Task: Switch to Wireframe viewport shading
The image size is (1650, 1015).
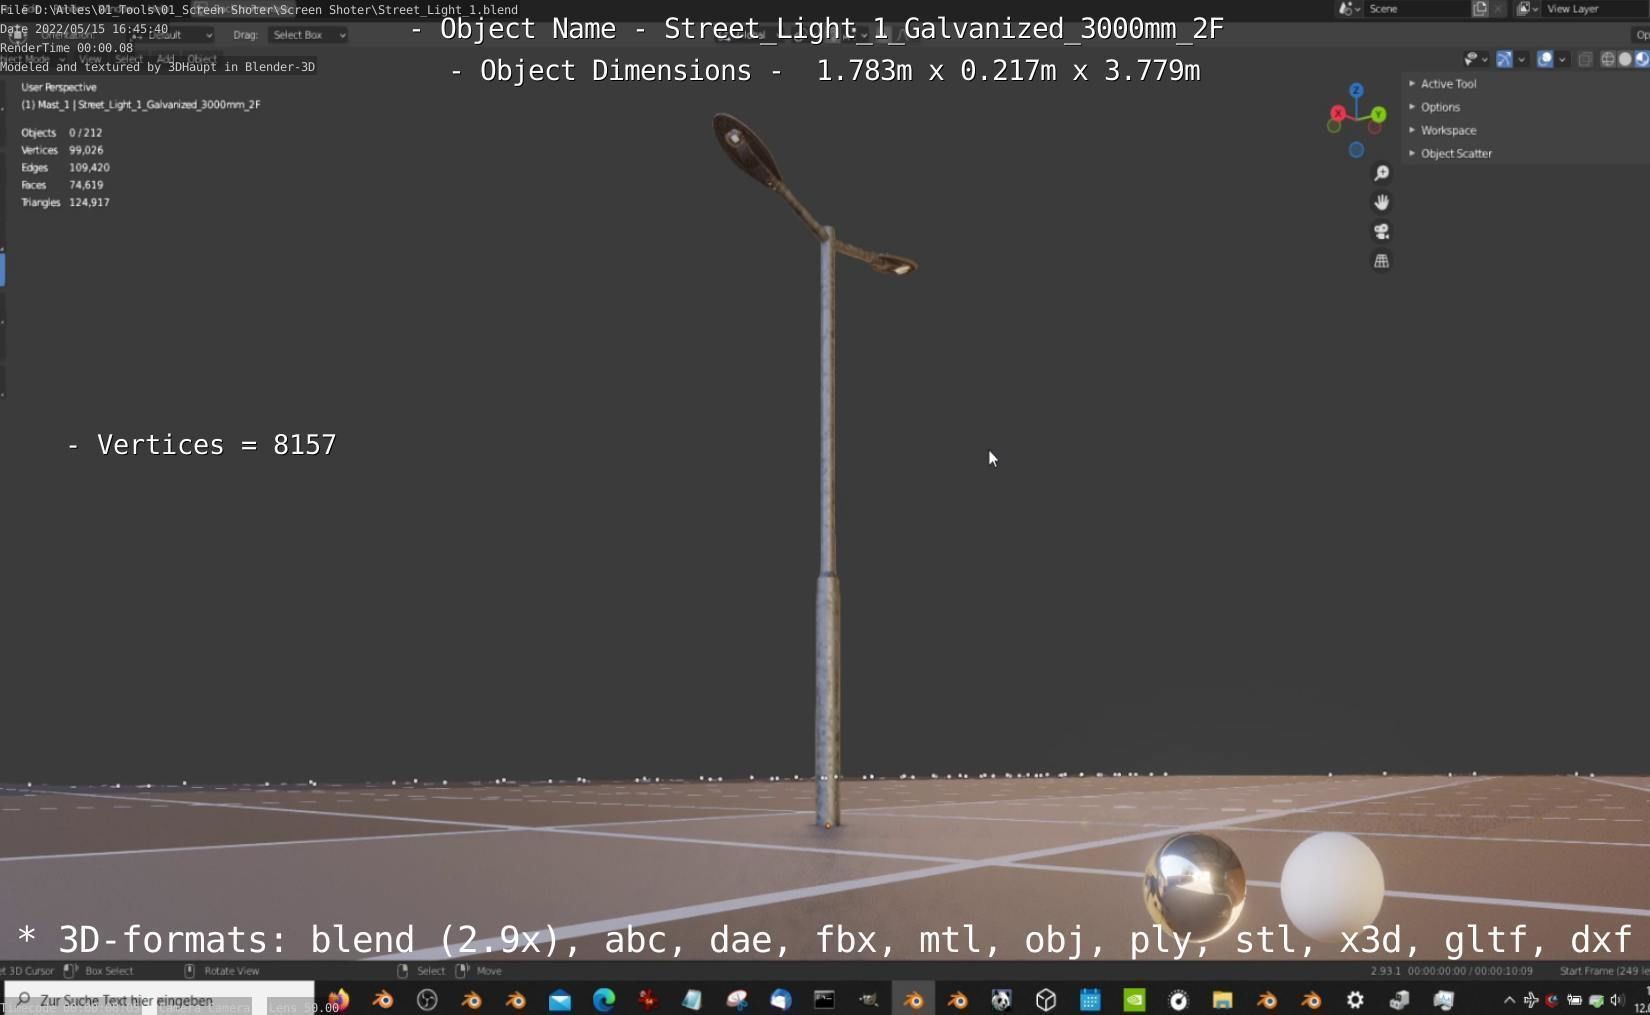Action: [1608, 60]
